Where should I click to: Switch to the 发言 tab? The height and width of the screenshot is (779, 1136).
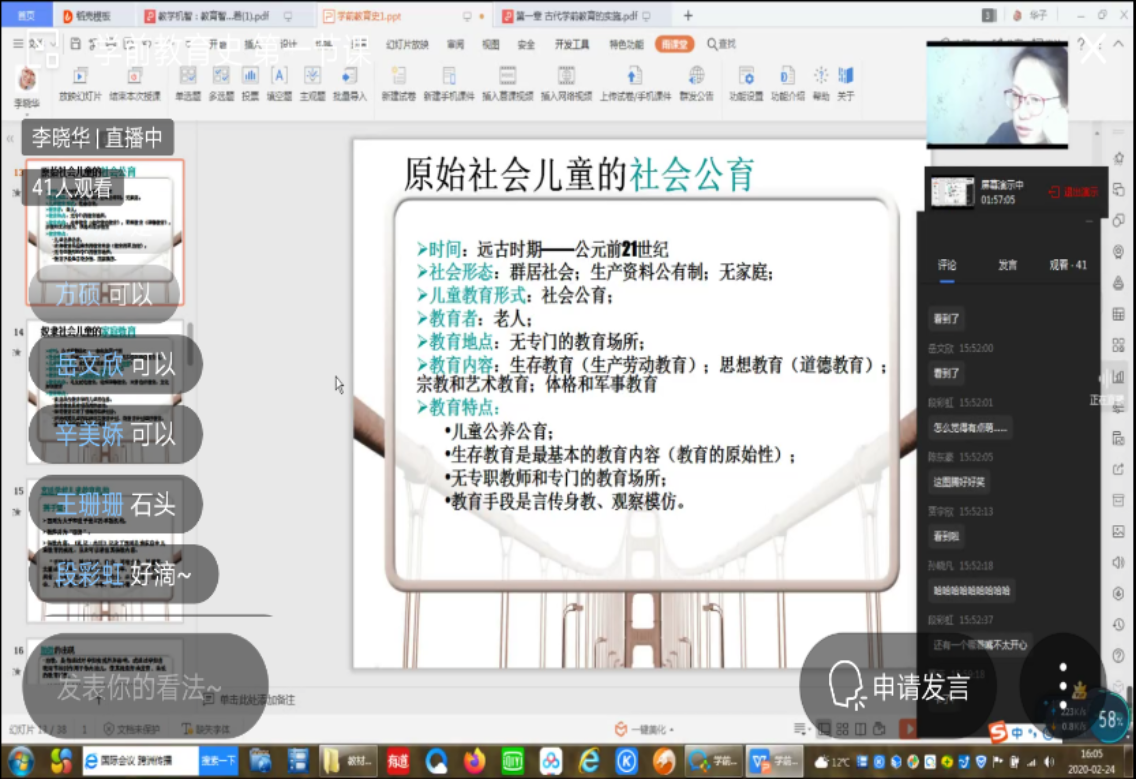click(x=1007, y=265)
